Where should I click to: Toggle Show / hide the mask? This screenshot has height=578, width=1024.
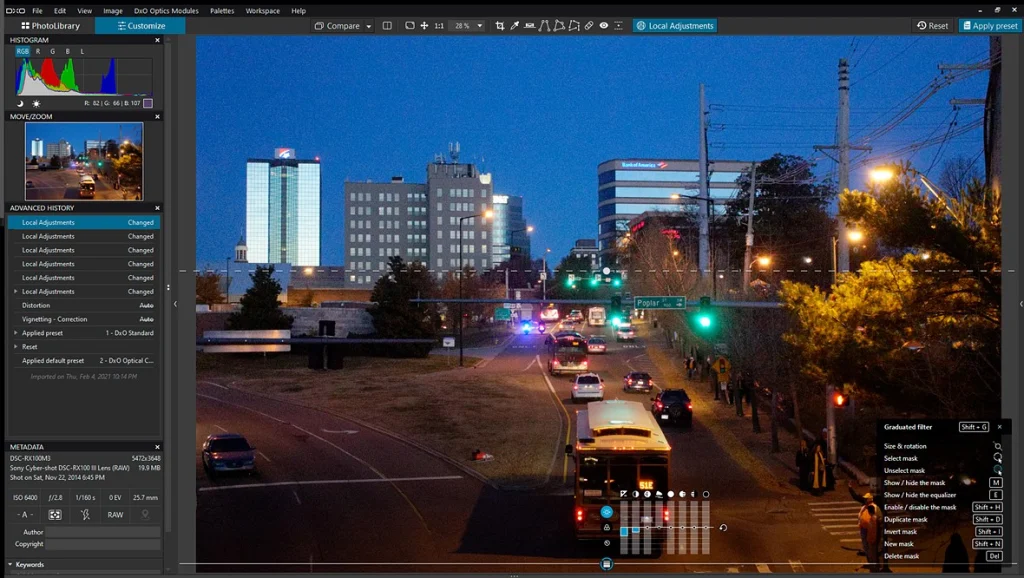(915, 483)
